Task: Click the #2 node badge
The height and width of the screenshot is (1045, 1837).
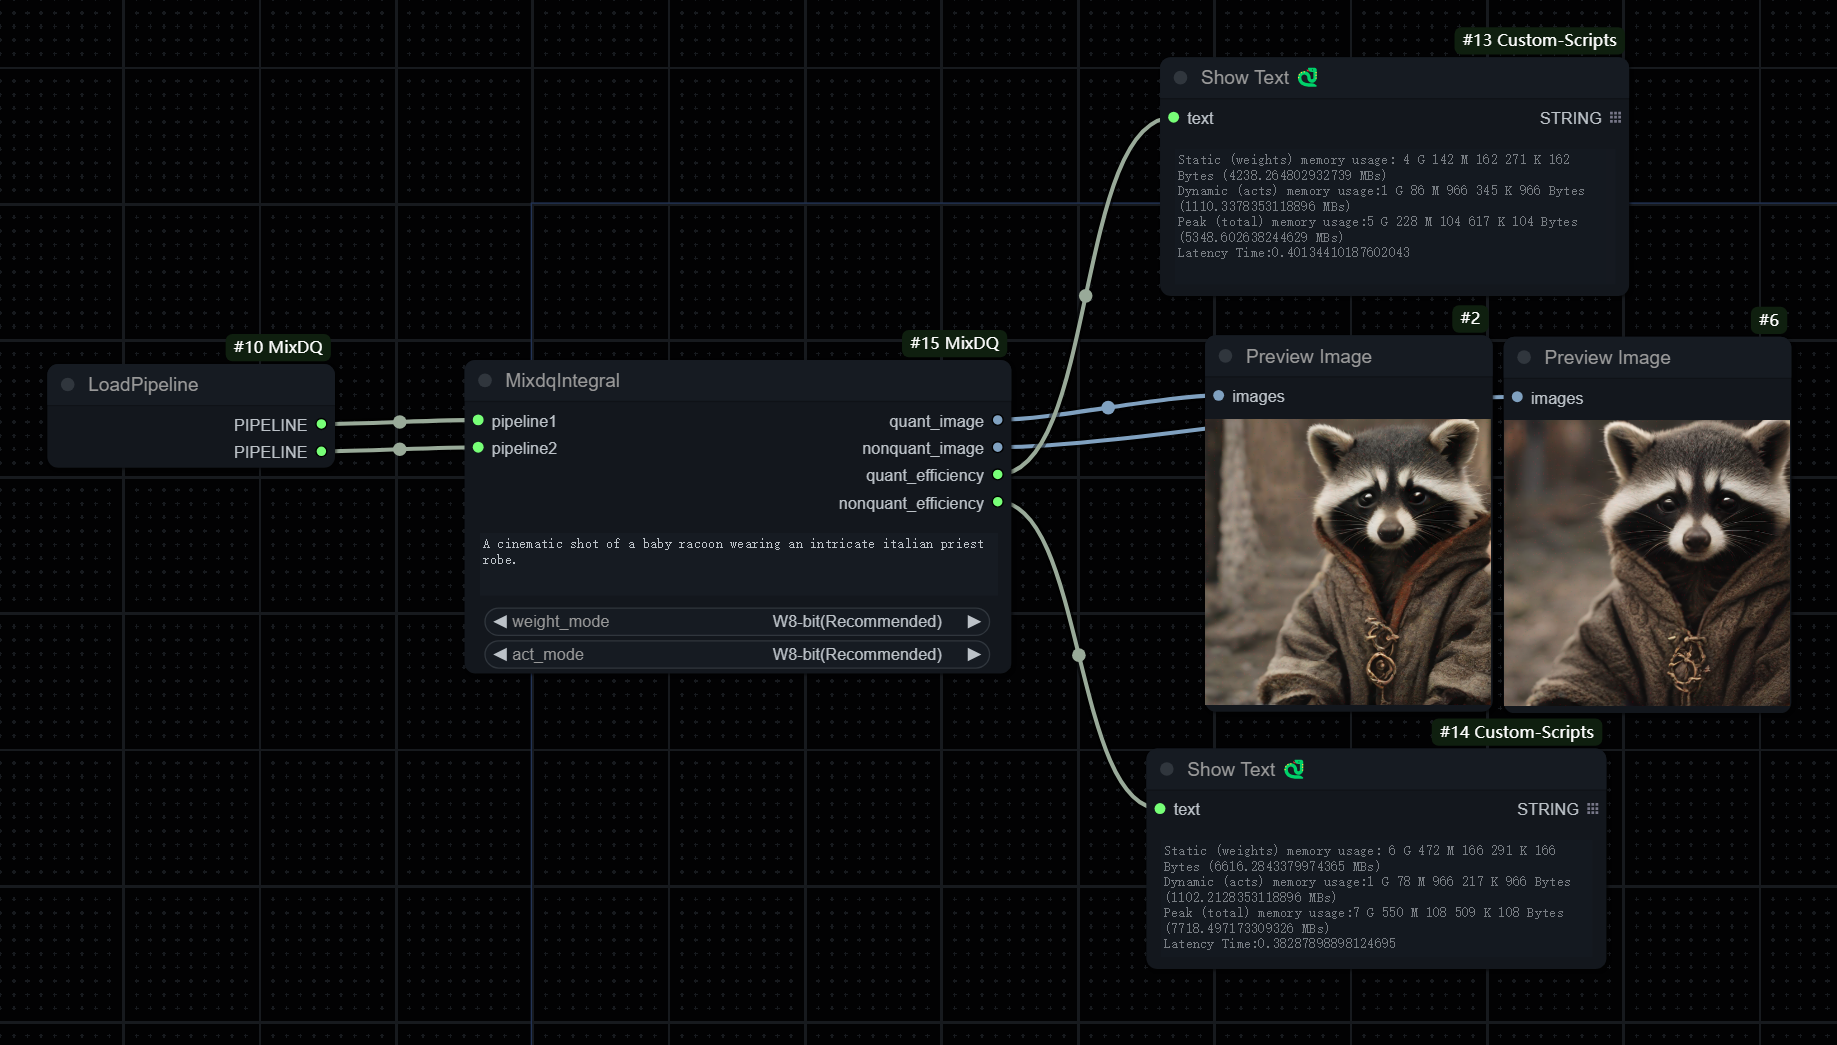Action: coord(1469,318)
